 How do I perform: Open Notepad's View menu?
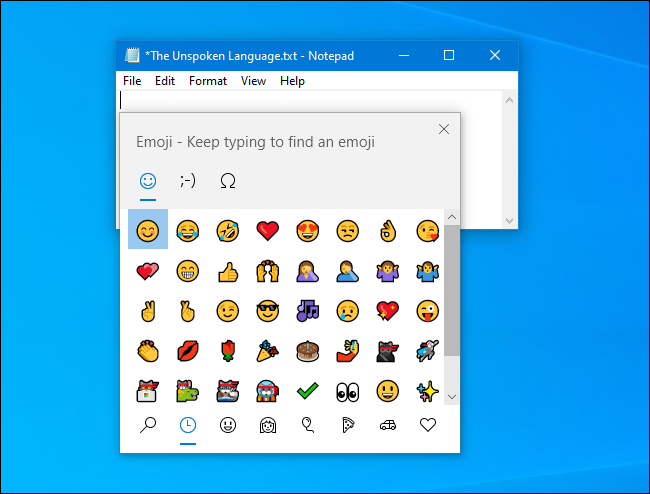point(253,81)
